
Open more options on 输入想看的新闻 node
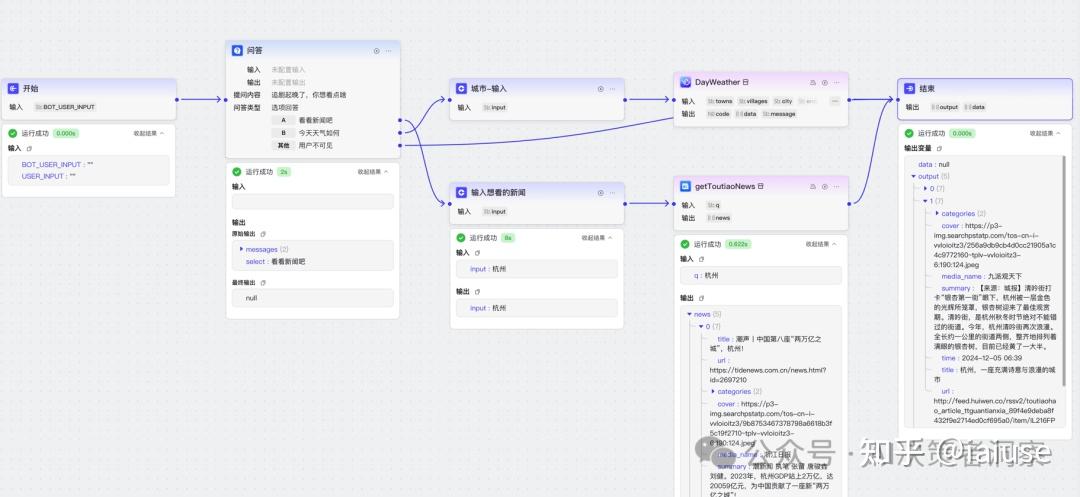(612, 193)
